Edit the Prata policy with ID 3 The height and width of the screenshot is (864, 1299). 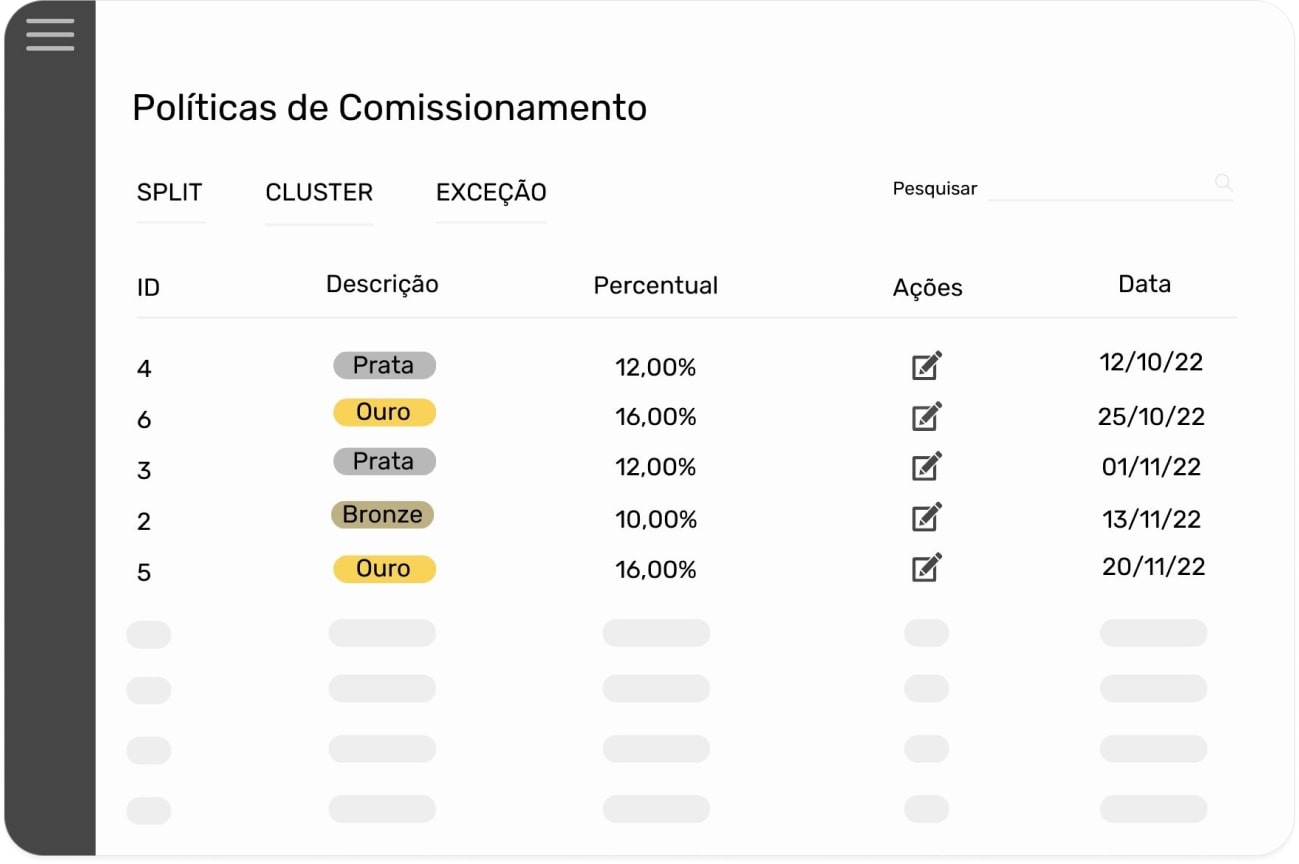(925, 466)
